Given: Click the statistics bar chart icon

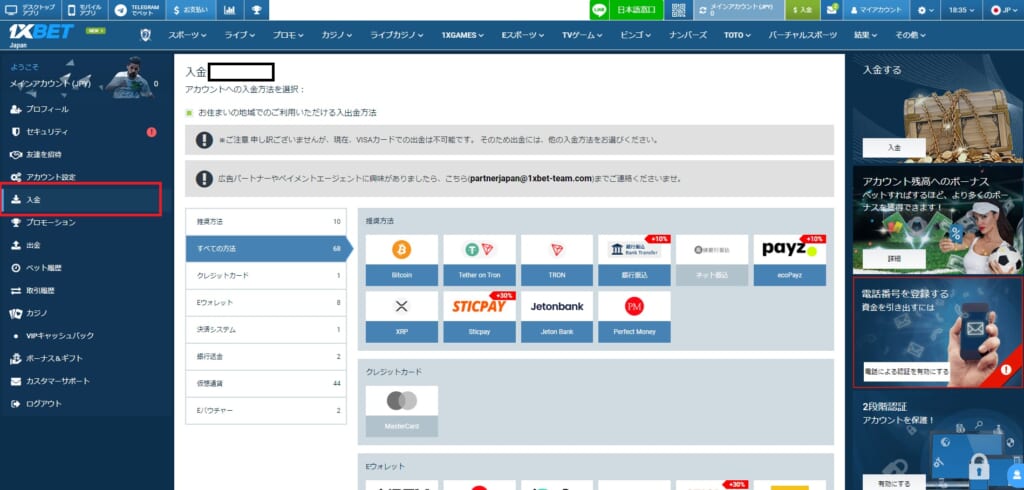Looking at the screenshot, I should (229, 10).
